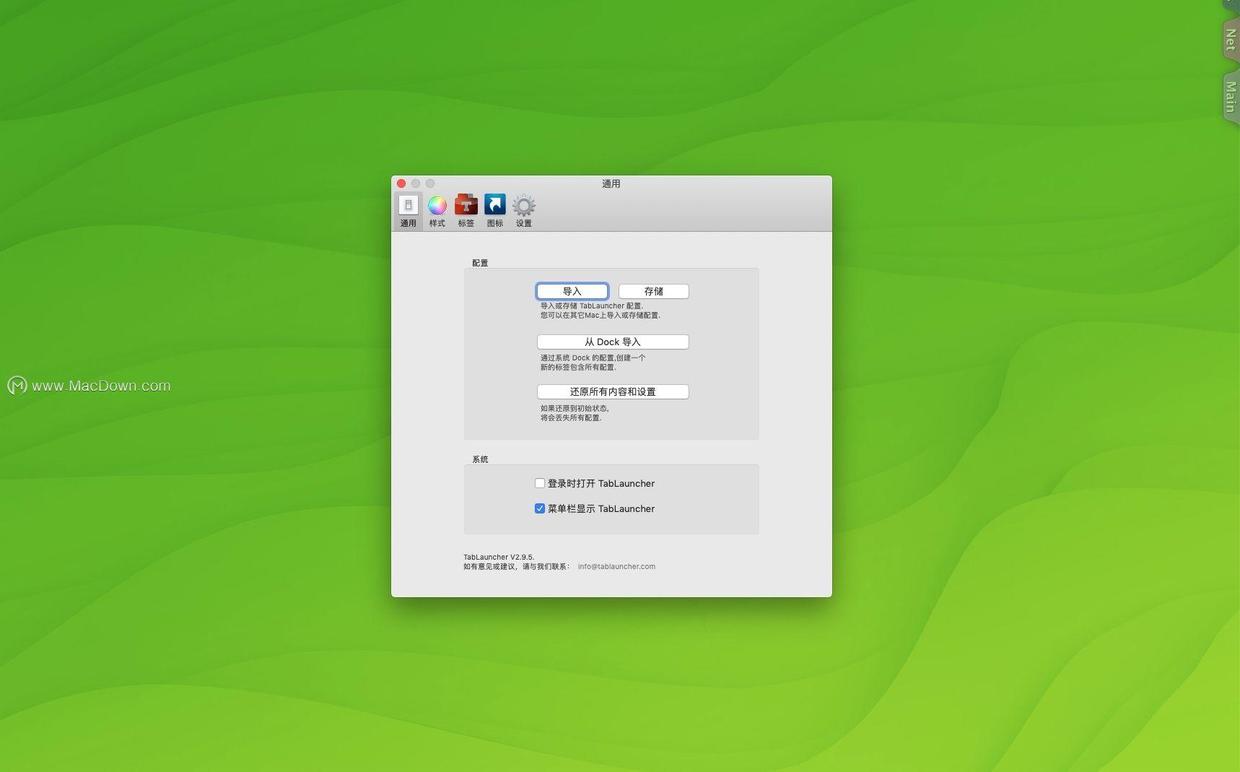Click the 存储 save button
This screenshot has height=772, width=1240.
point(654,291)
